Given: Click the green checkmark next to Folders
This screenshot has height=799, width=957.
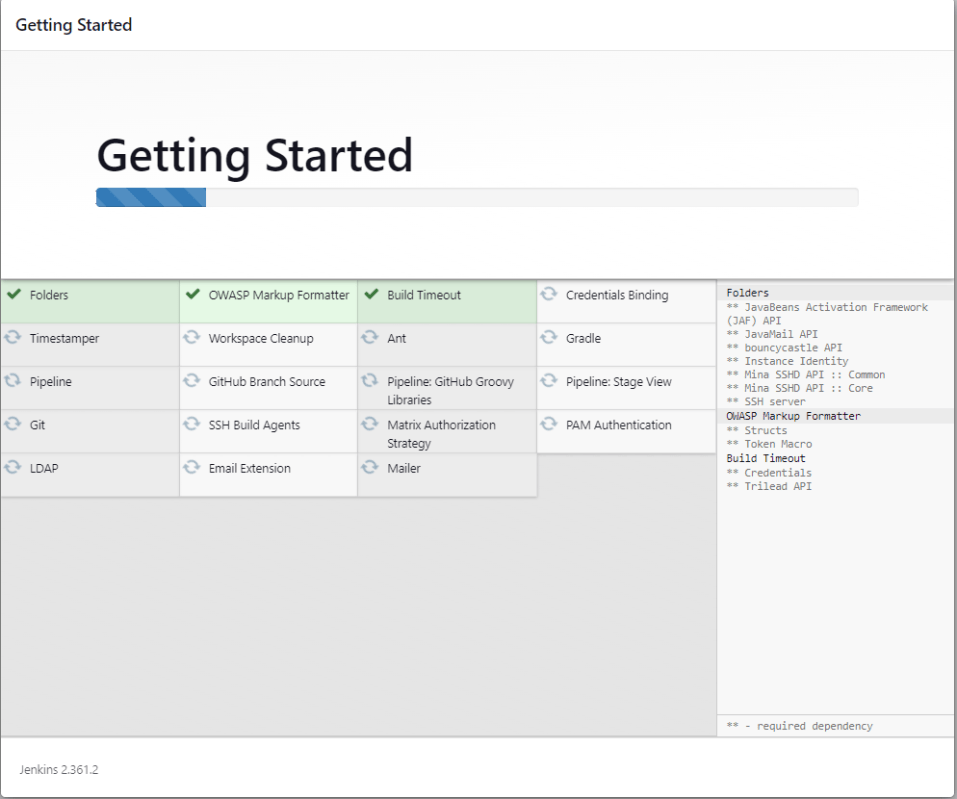Looking at the screenshot, I should (13, 295).
